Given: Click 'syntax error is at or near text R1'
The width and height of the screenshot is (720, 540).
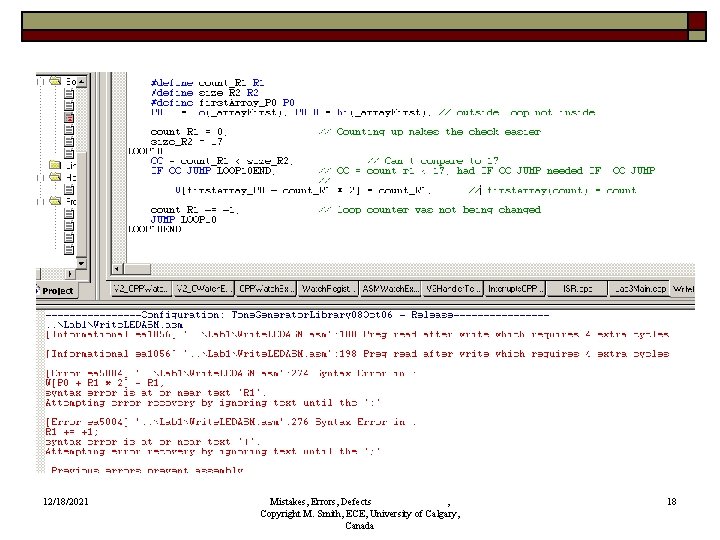Looking at the screenshot, I should click(x=155, y=393).
